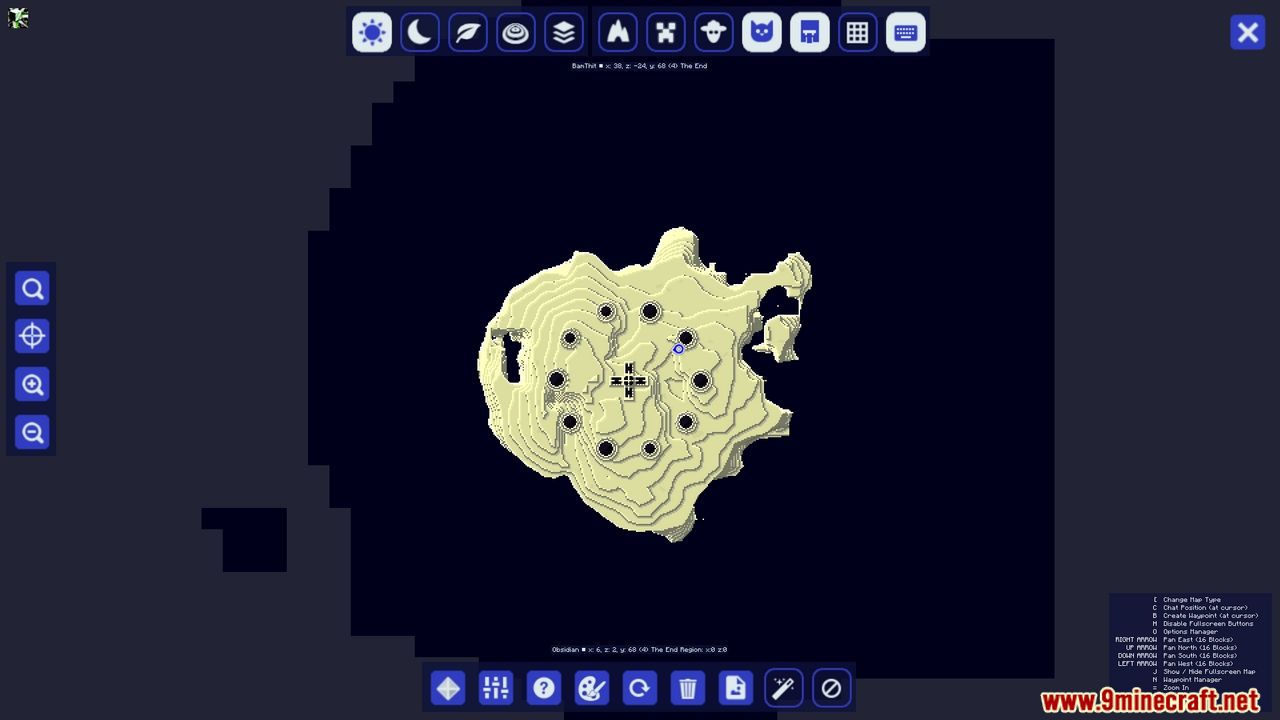Viewport: 1280px width, 720px height.
Task: Click the trash can delete icon
Action: point(688,688)
